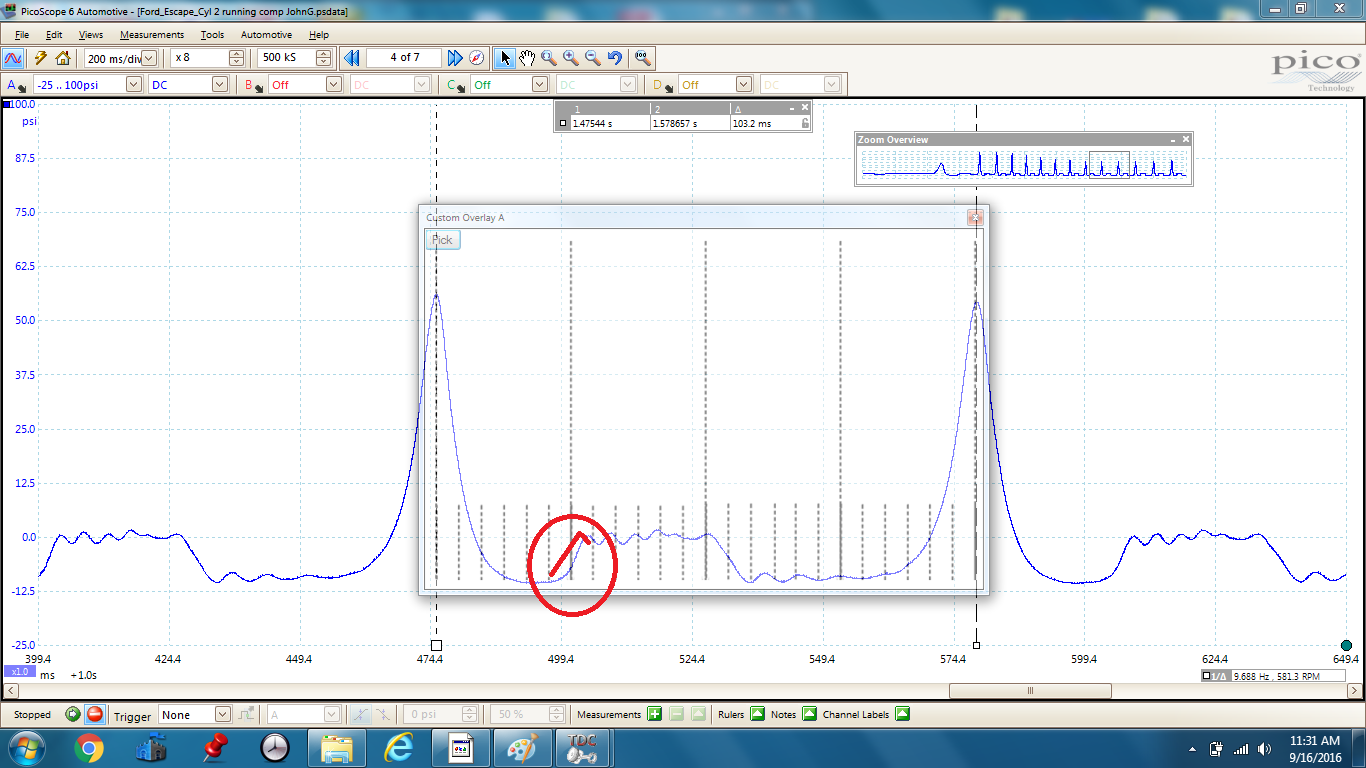The height and width of the screenshot is (768, 1366).
Task: Click the x1.0 axis scale button
Action: click(19, 673)
